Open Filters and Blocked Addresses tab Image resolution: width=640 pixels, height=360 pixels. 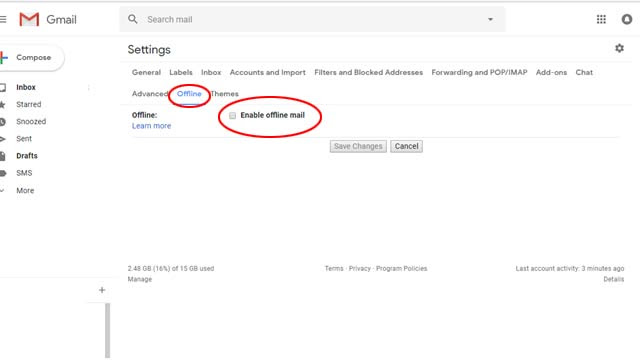coord(369,72)
